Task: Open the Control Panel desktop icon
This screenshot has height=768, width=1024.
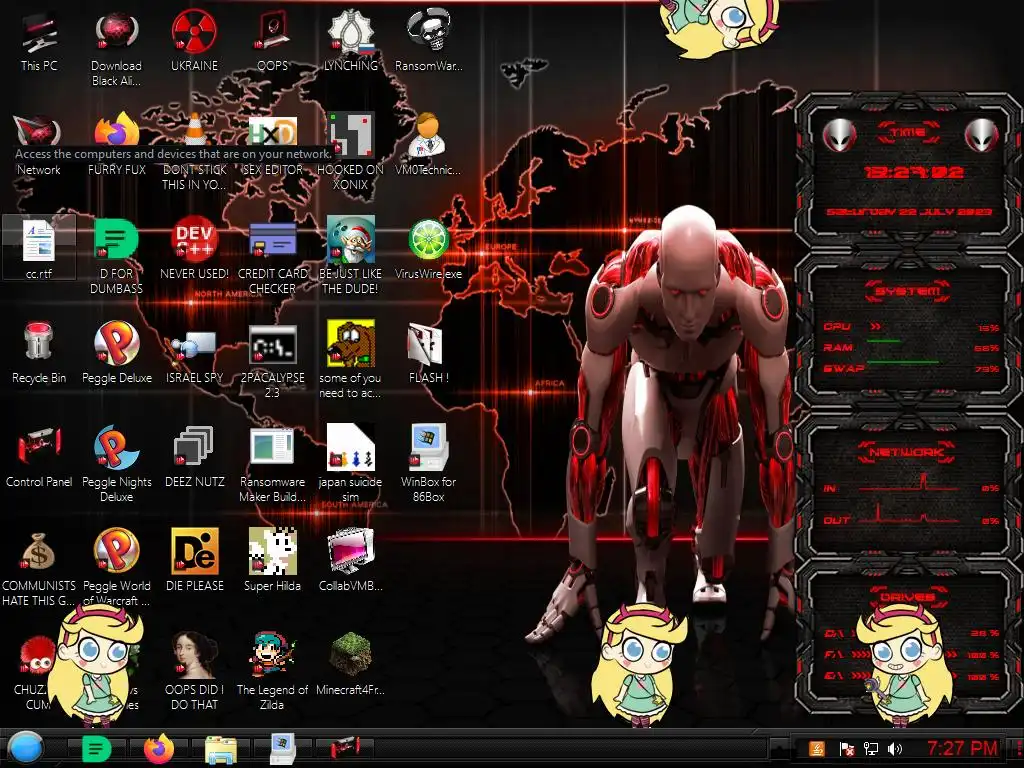Action: tap(39, 457)
